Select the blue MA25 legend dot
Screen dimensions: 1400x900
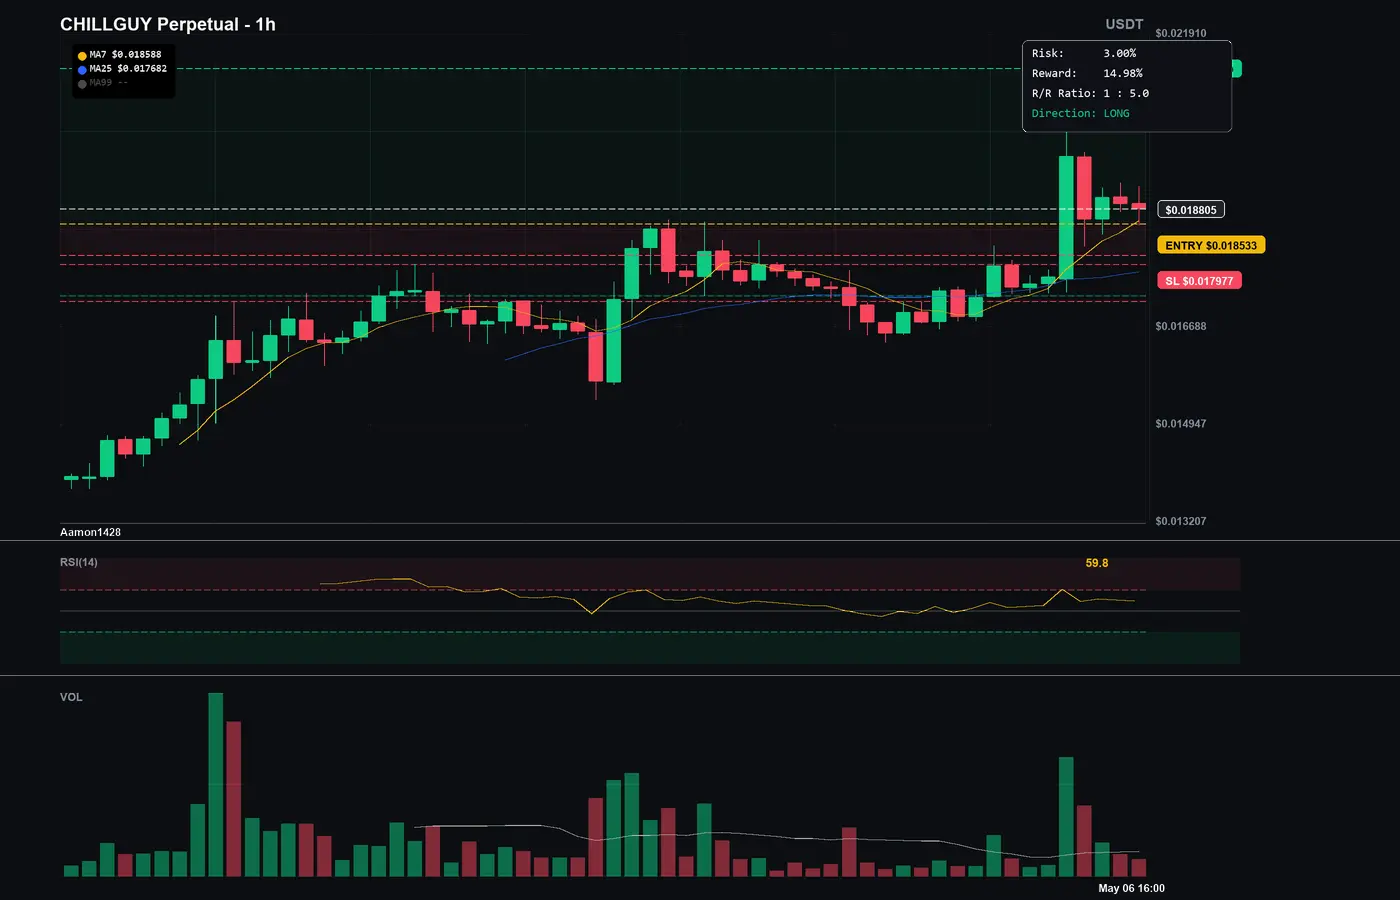point(82,70)
